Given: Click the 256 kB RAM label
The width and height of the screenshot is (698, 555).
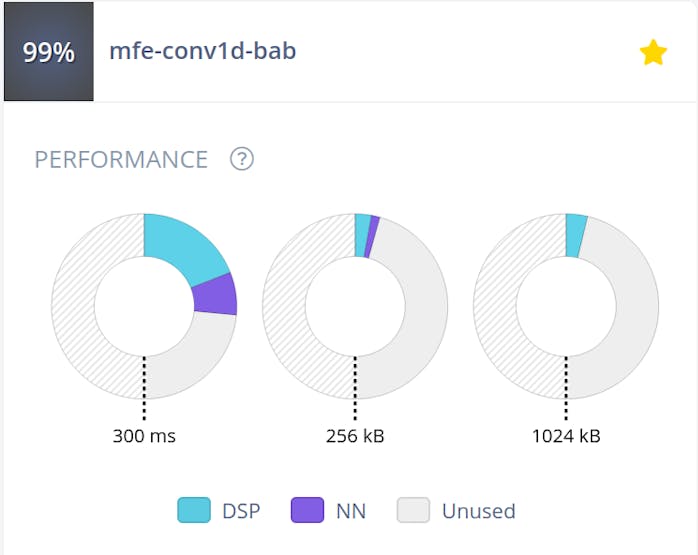Looking at the screenshot, I should [x=355, y=436].
